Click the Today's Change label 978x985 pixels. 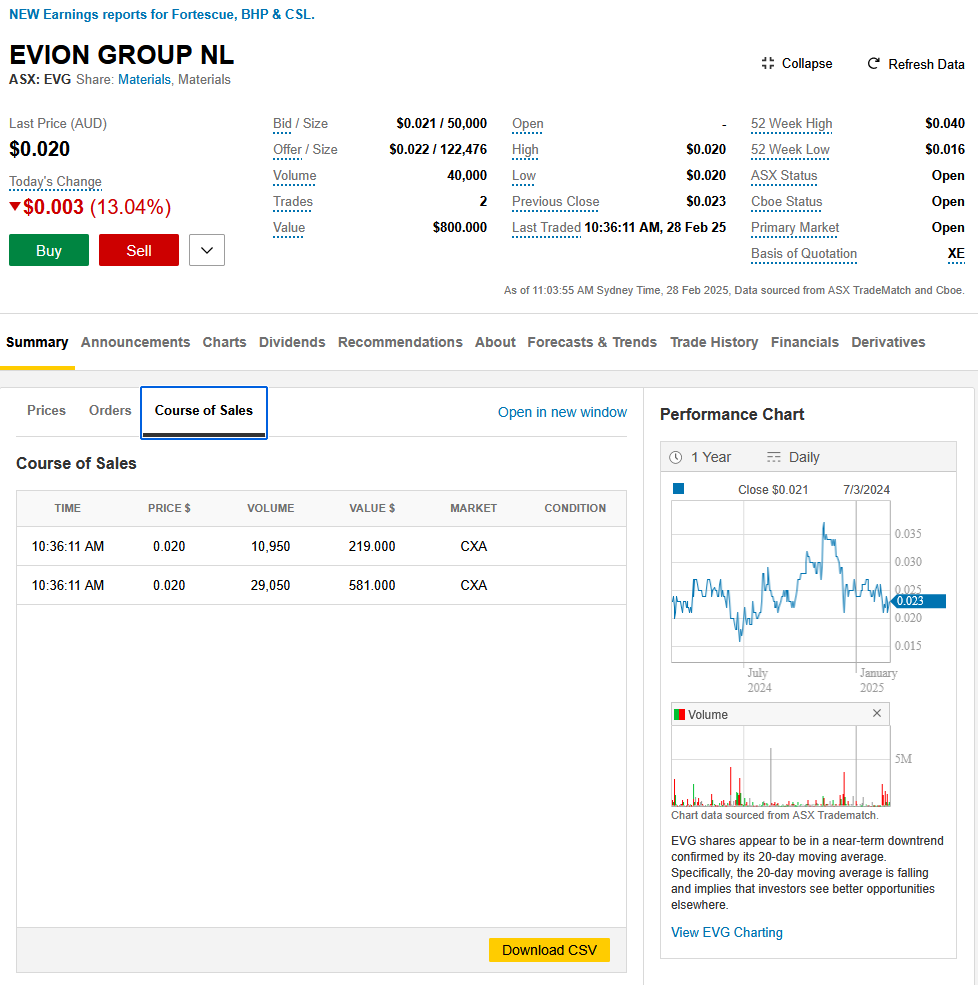click(55, 182)
